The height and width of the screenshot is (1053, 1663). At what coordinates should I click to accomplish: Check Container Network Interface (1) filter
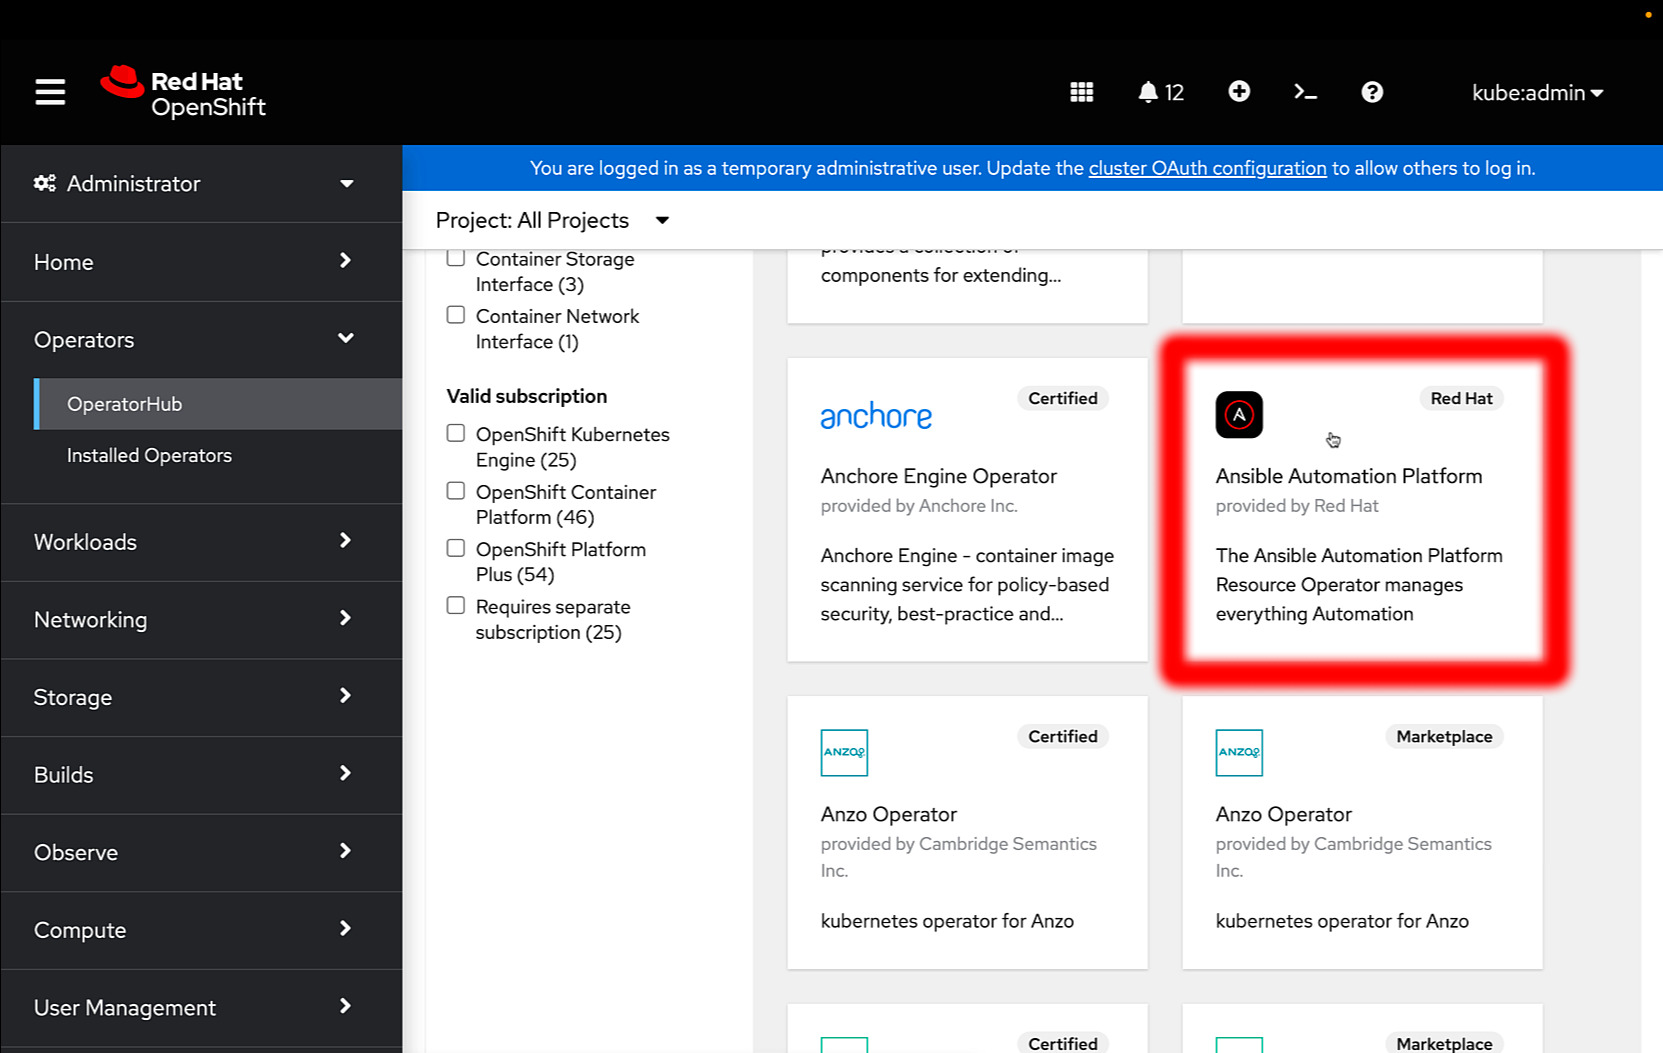pyautogui.click(x=456, y=315)
